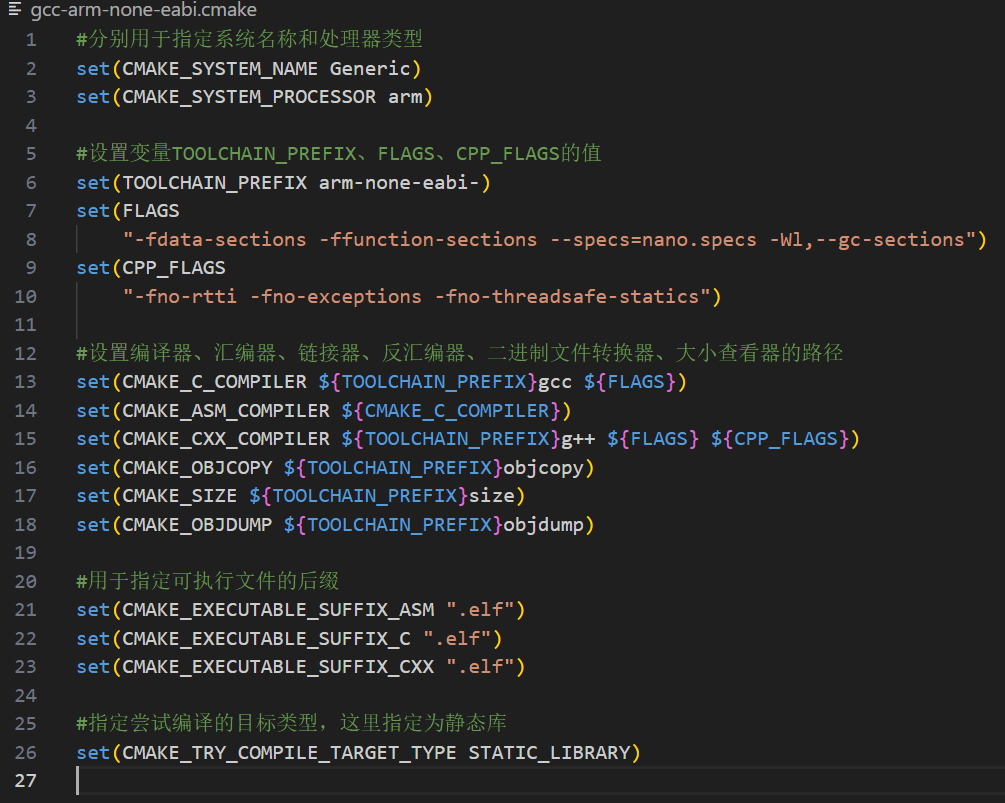Screen dimensions: 1005x803
Task: Click the -fno-threadsafe-statics flag text
Action: 567,297
